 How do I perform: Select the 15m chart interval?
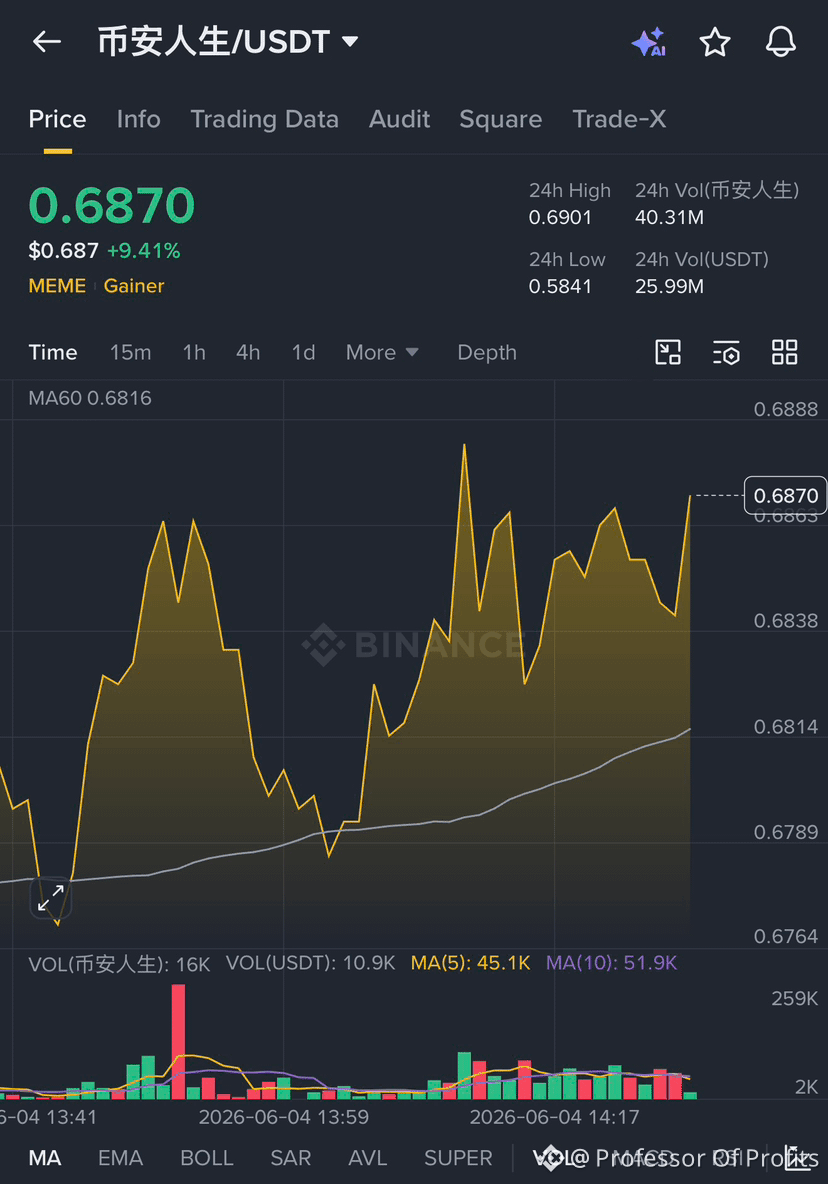(131, 353)
